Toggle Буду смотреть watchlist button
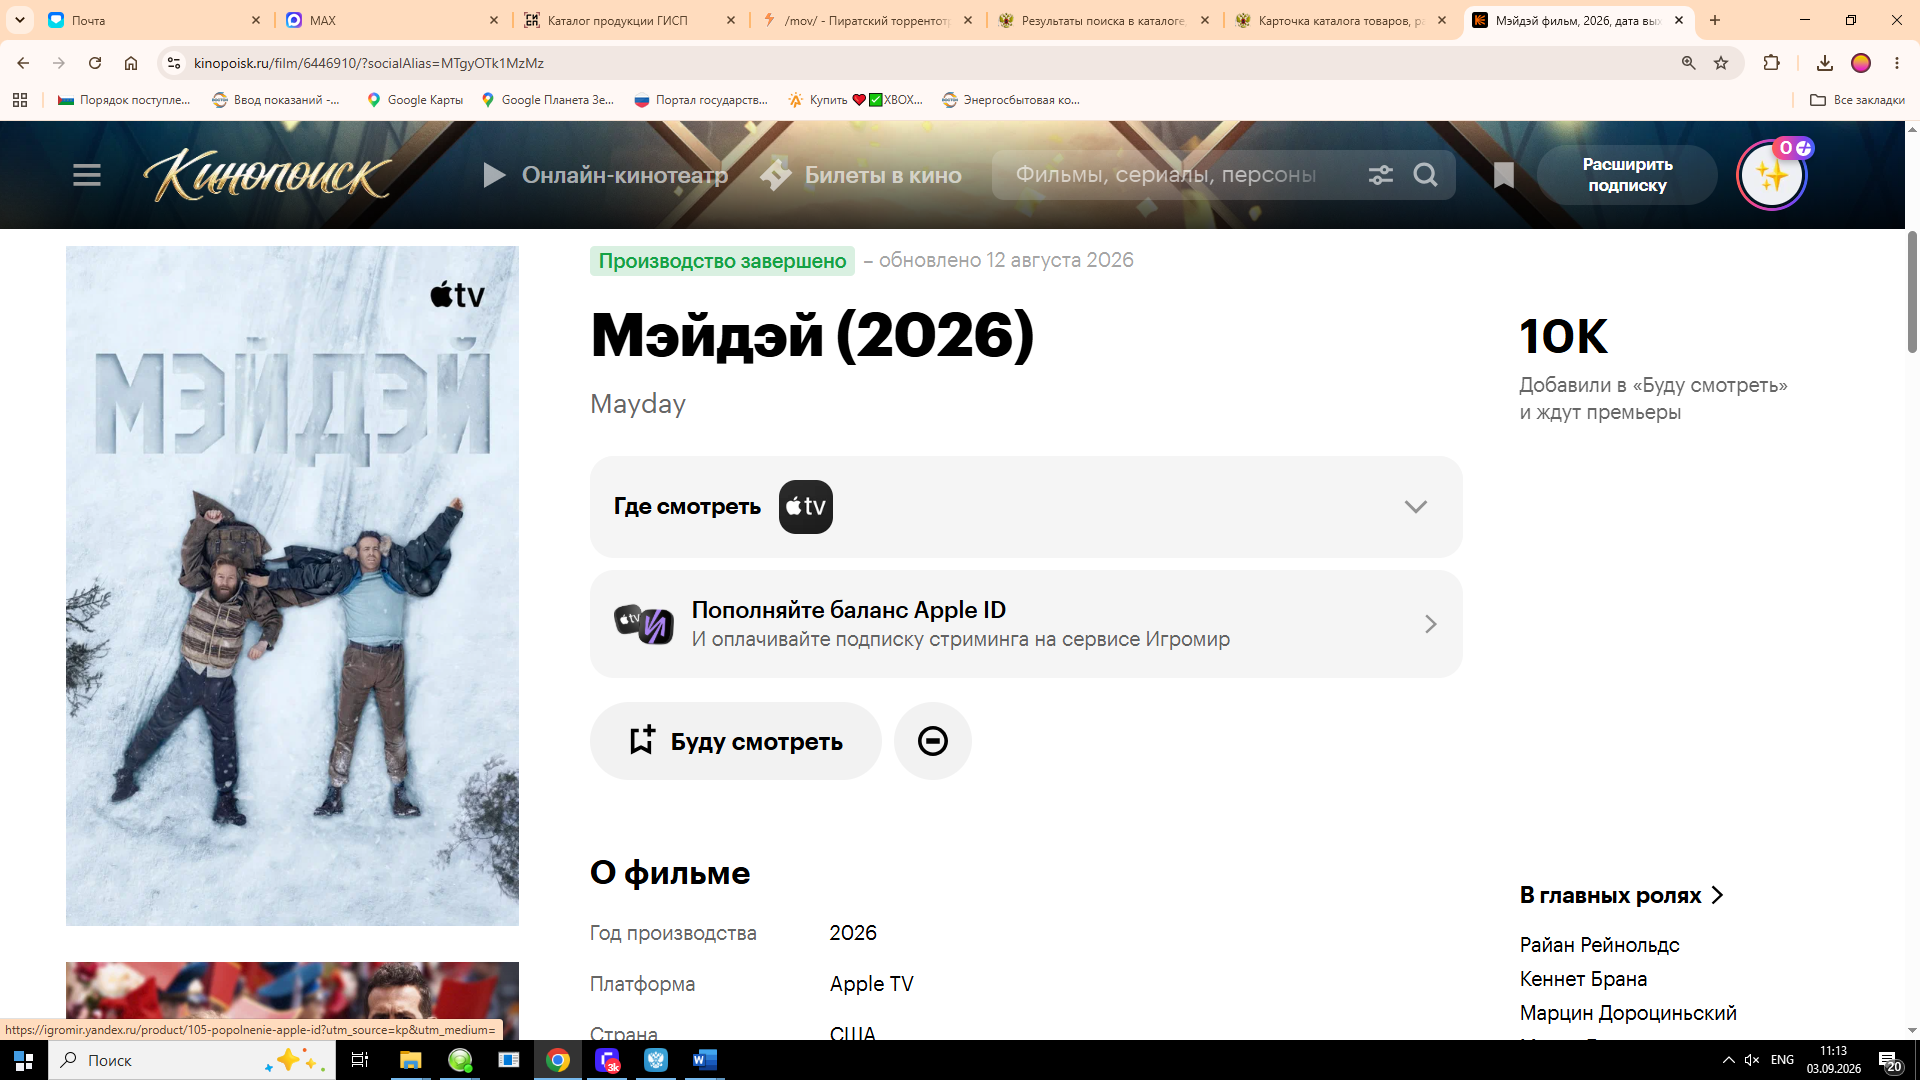Viewport: 1920px width, 1080px height. [x=735, y=741]
